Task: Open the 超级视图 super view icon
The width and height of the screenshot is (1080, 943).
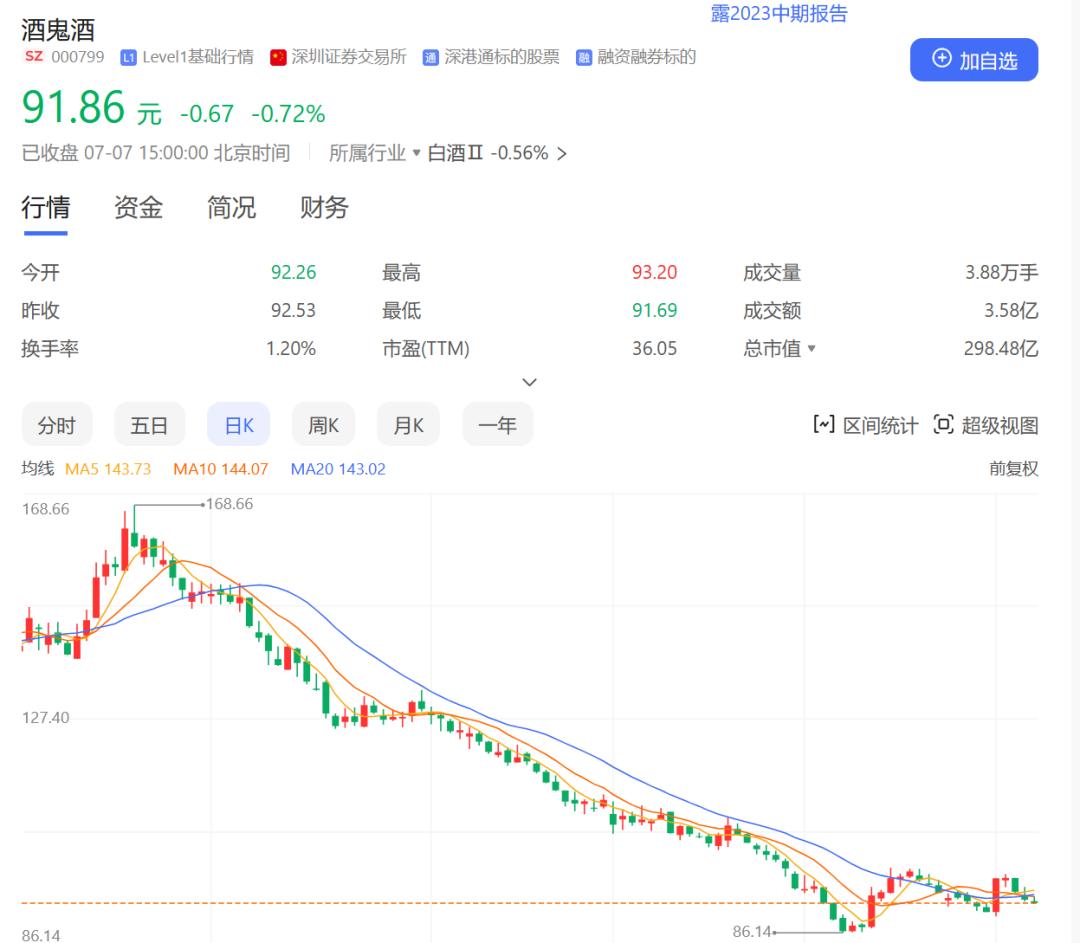Action: coord(943,424)
